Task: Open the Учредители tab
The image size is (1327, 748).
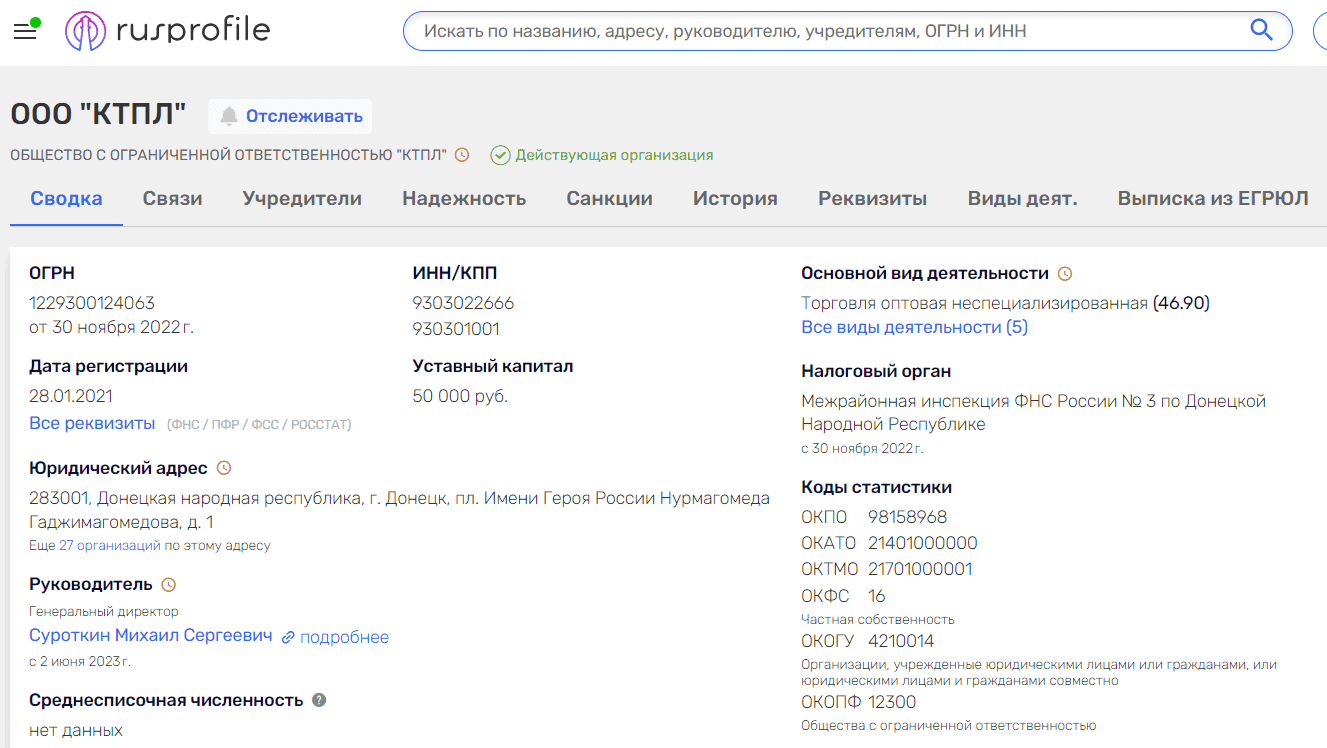Action: pos(302,198)
